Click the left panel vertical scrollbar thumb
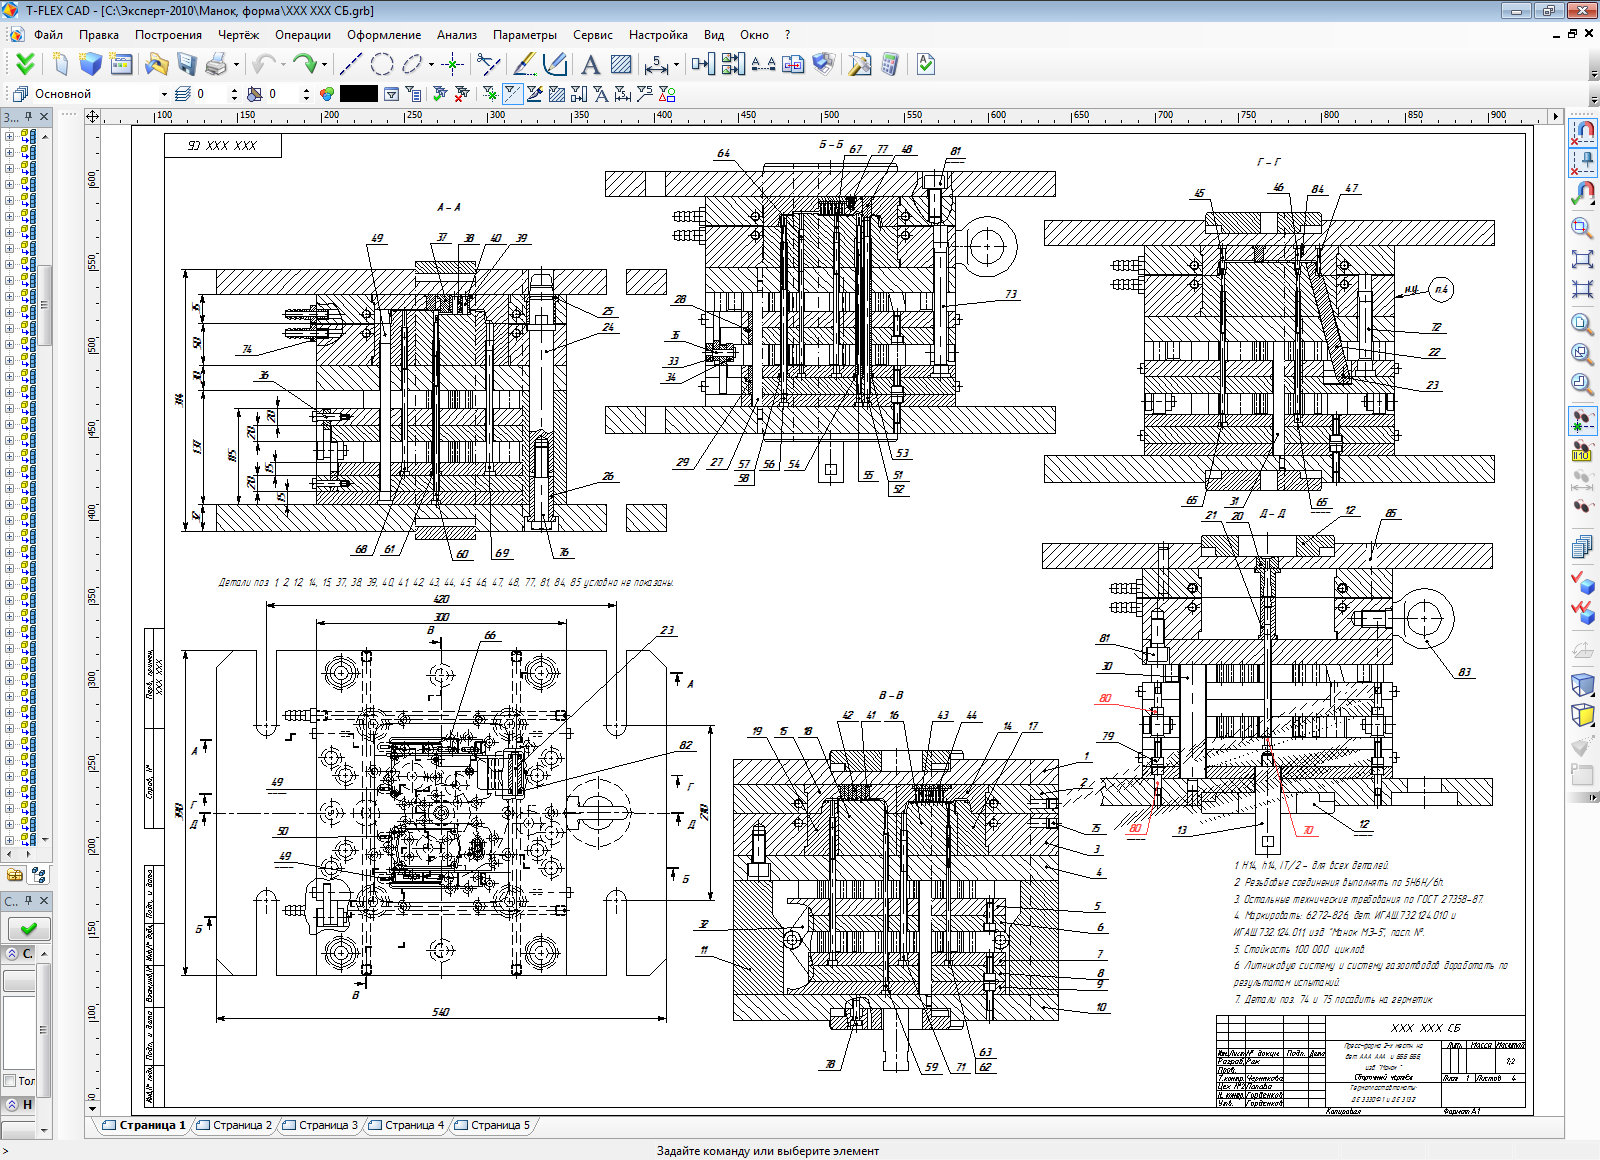The image size is (1600, 1160). 45,305
